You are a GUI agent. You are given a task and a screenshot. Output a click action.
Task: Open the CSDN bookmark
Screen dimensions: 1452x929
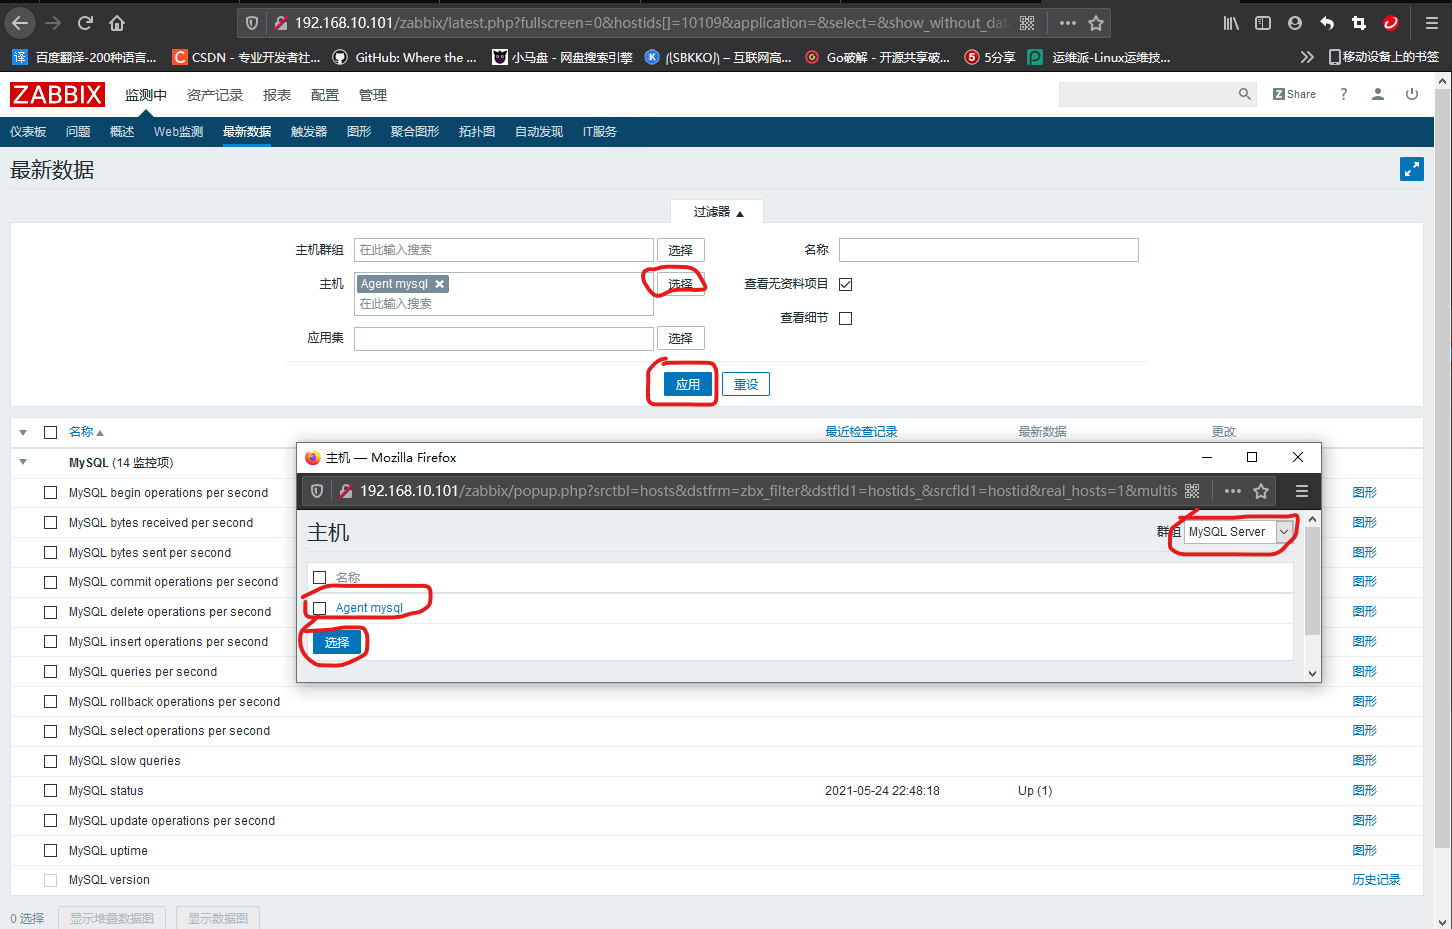247,57
